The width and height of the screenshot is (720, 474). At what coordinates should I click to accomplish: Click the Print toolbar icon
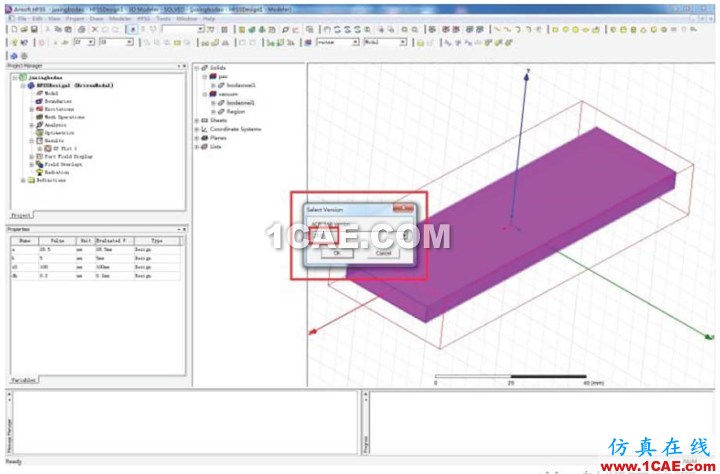[81, 29]
